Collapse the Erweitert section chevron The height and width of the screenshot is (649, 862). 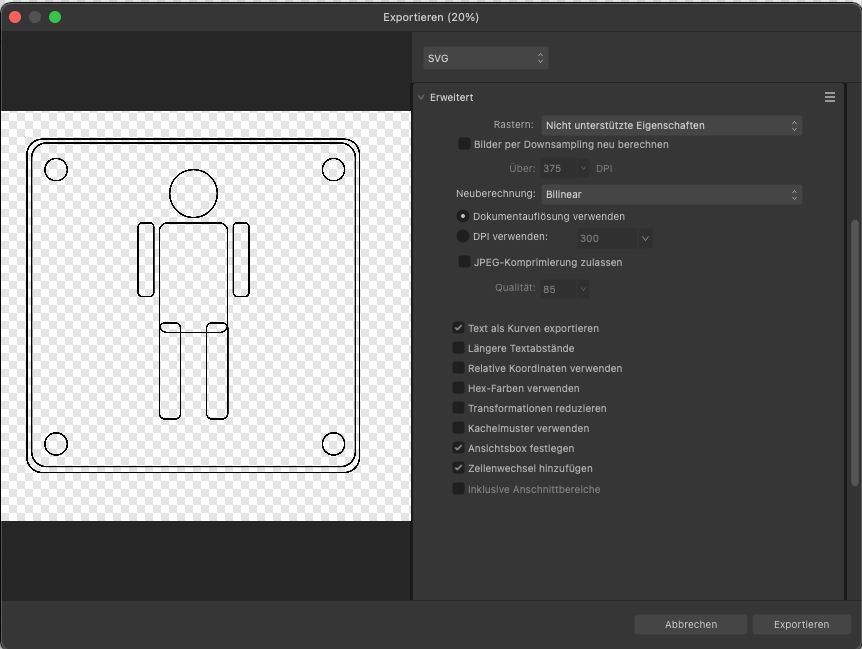tap(421, 97)
